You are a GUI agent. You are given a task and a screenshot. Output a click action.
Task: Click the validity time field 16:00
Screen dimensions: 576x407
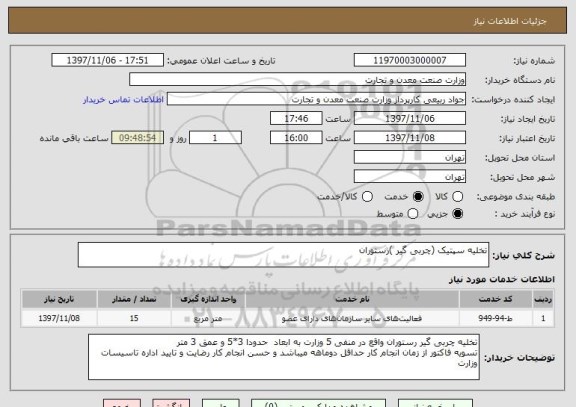(x=296, y=138)
